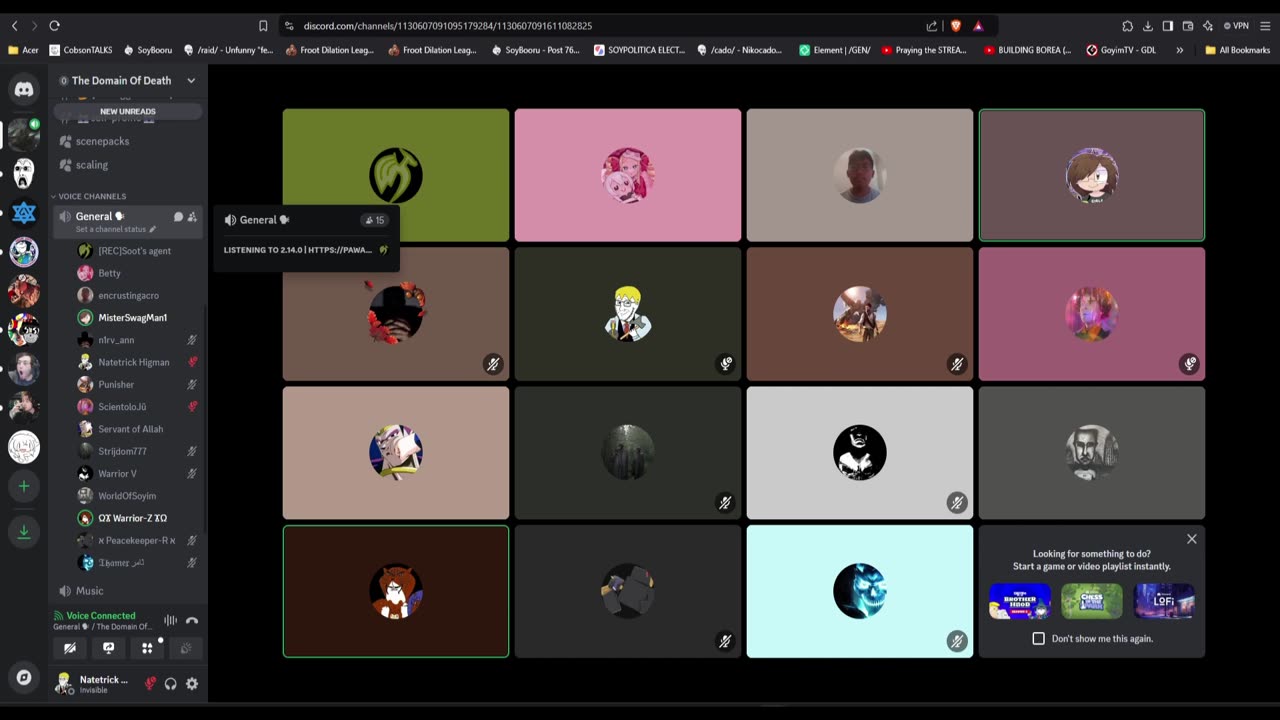The image size is (1280, 720).
Task: Close the activity suggestion popup
Action: click(x=1191, y=539)
